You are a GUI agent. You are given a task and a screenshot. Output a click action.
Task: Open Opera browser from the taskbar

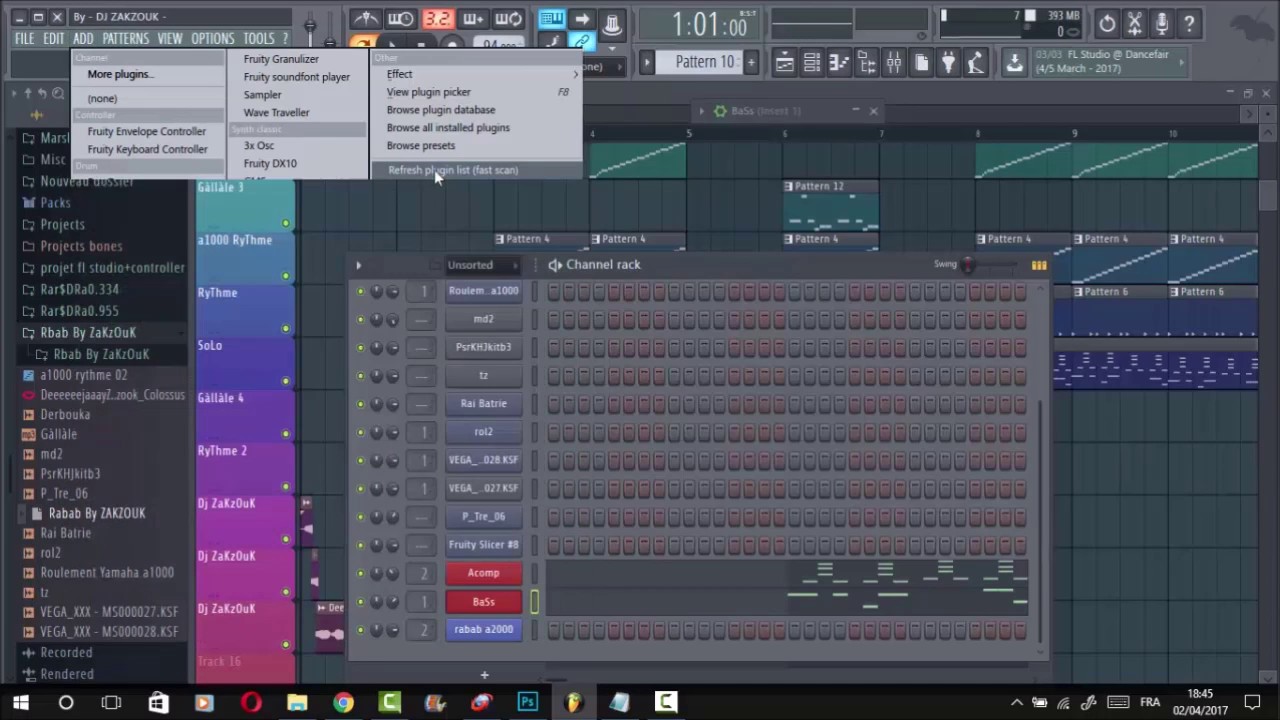click(x=251, y=702)
